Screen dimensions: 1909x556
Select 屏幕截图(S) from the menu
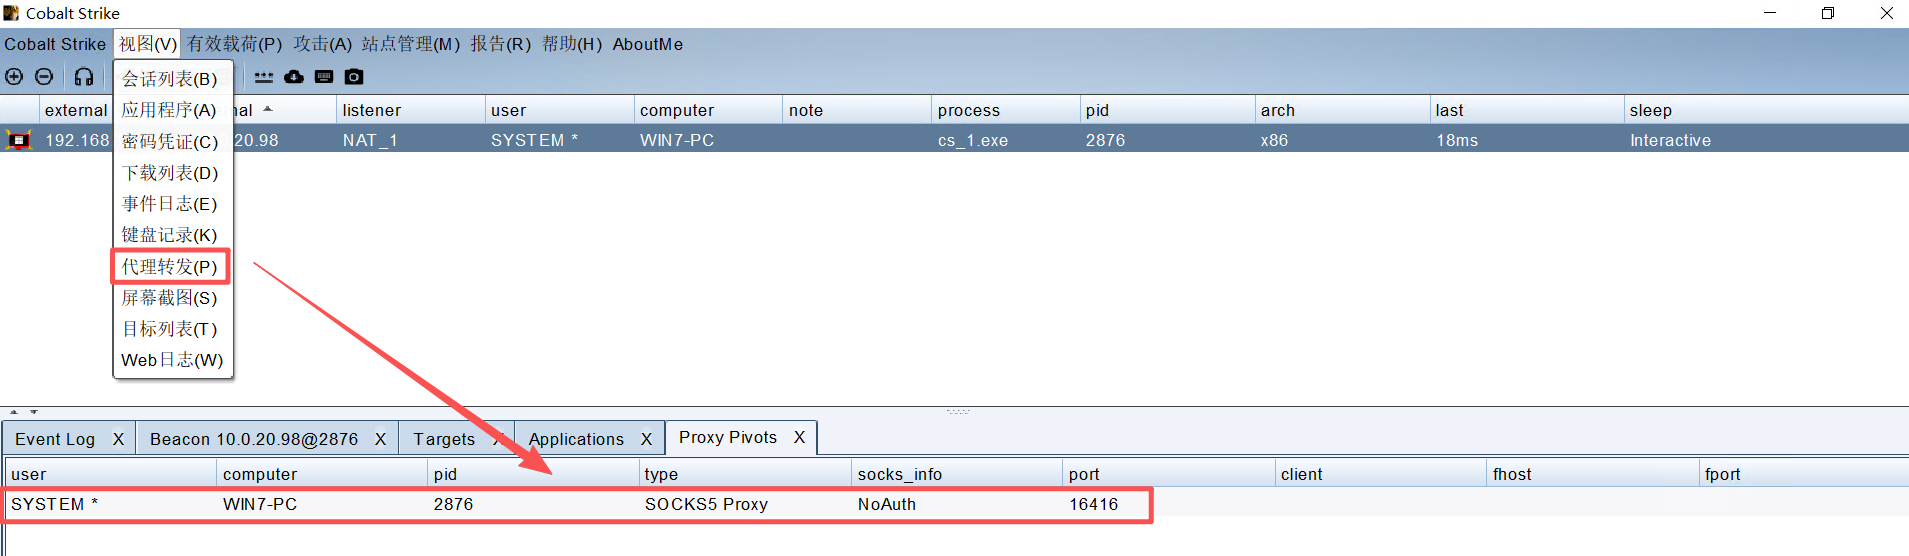[x=172, y=298]
